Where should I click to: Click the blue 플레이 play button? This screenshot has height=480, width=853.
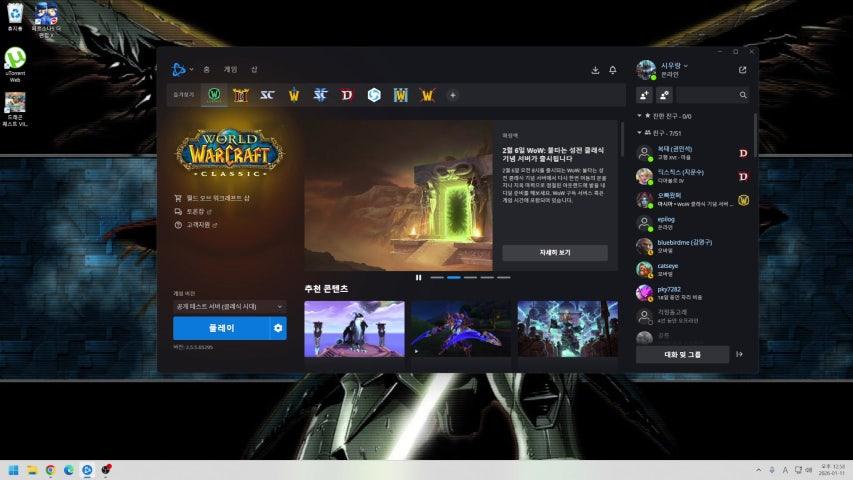click(x=221, y=328)
